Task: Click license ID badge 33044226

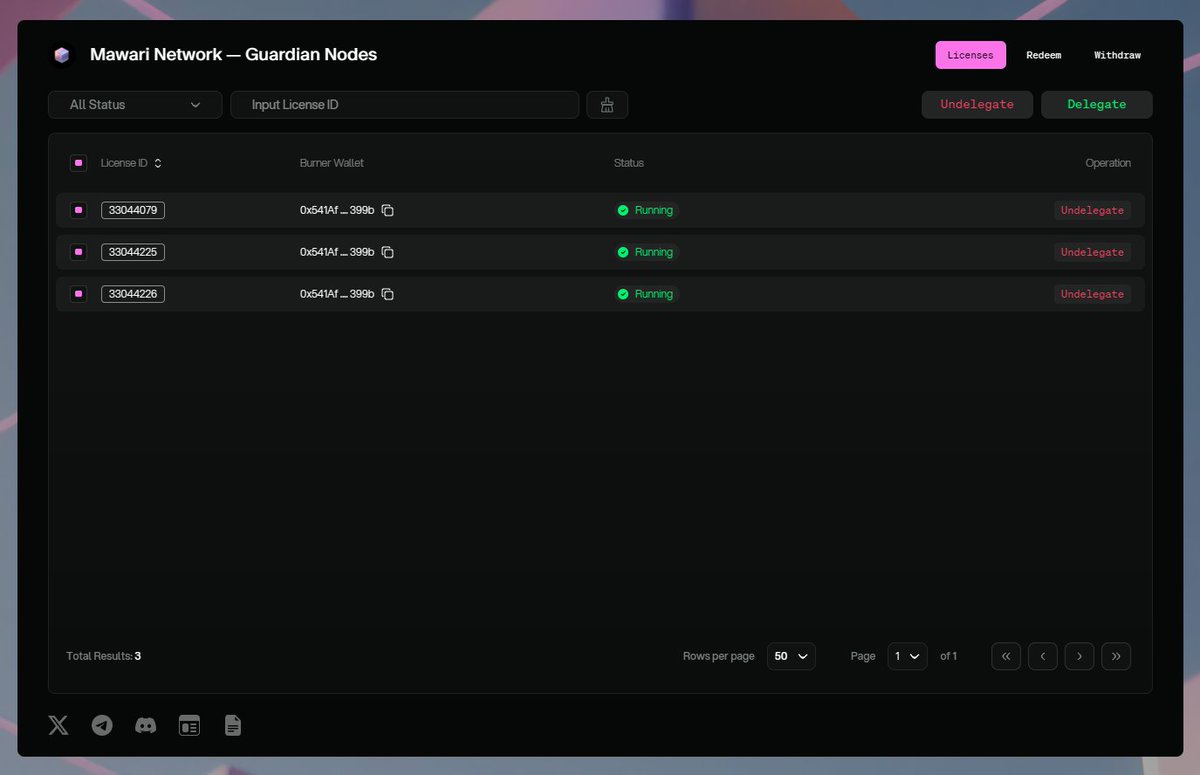Action: pos(133,294)
